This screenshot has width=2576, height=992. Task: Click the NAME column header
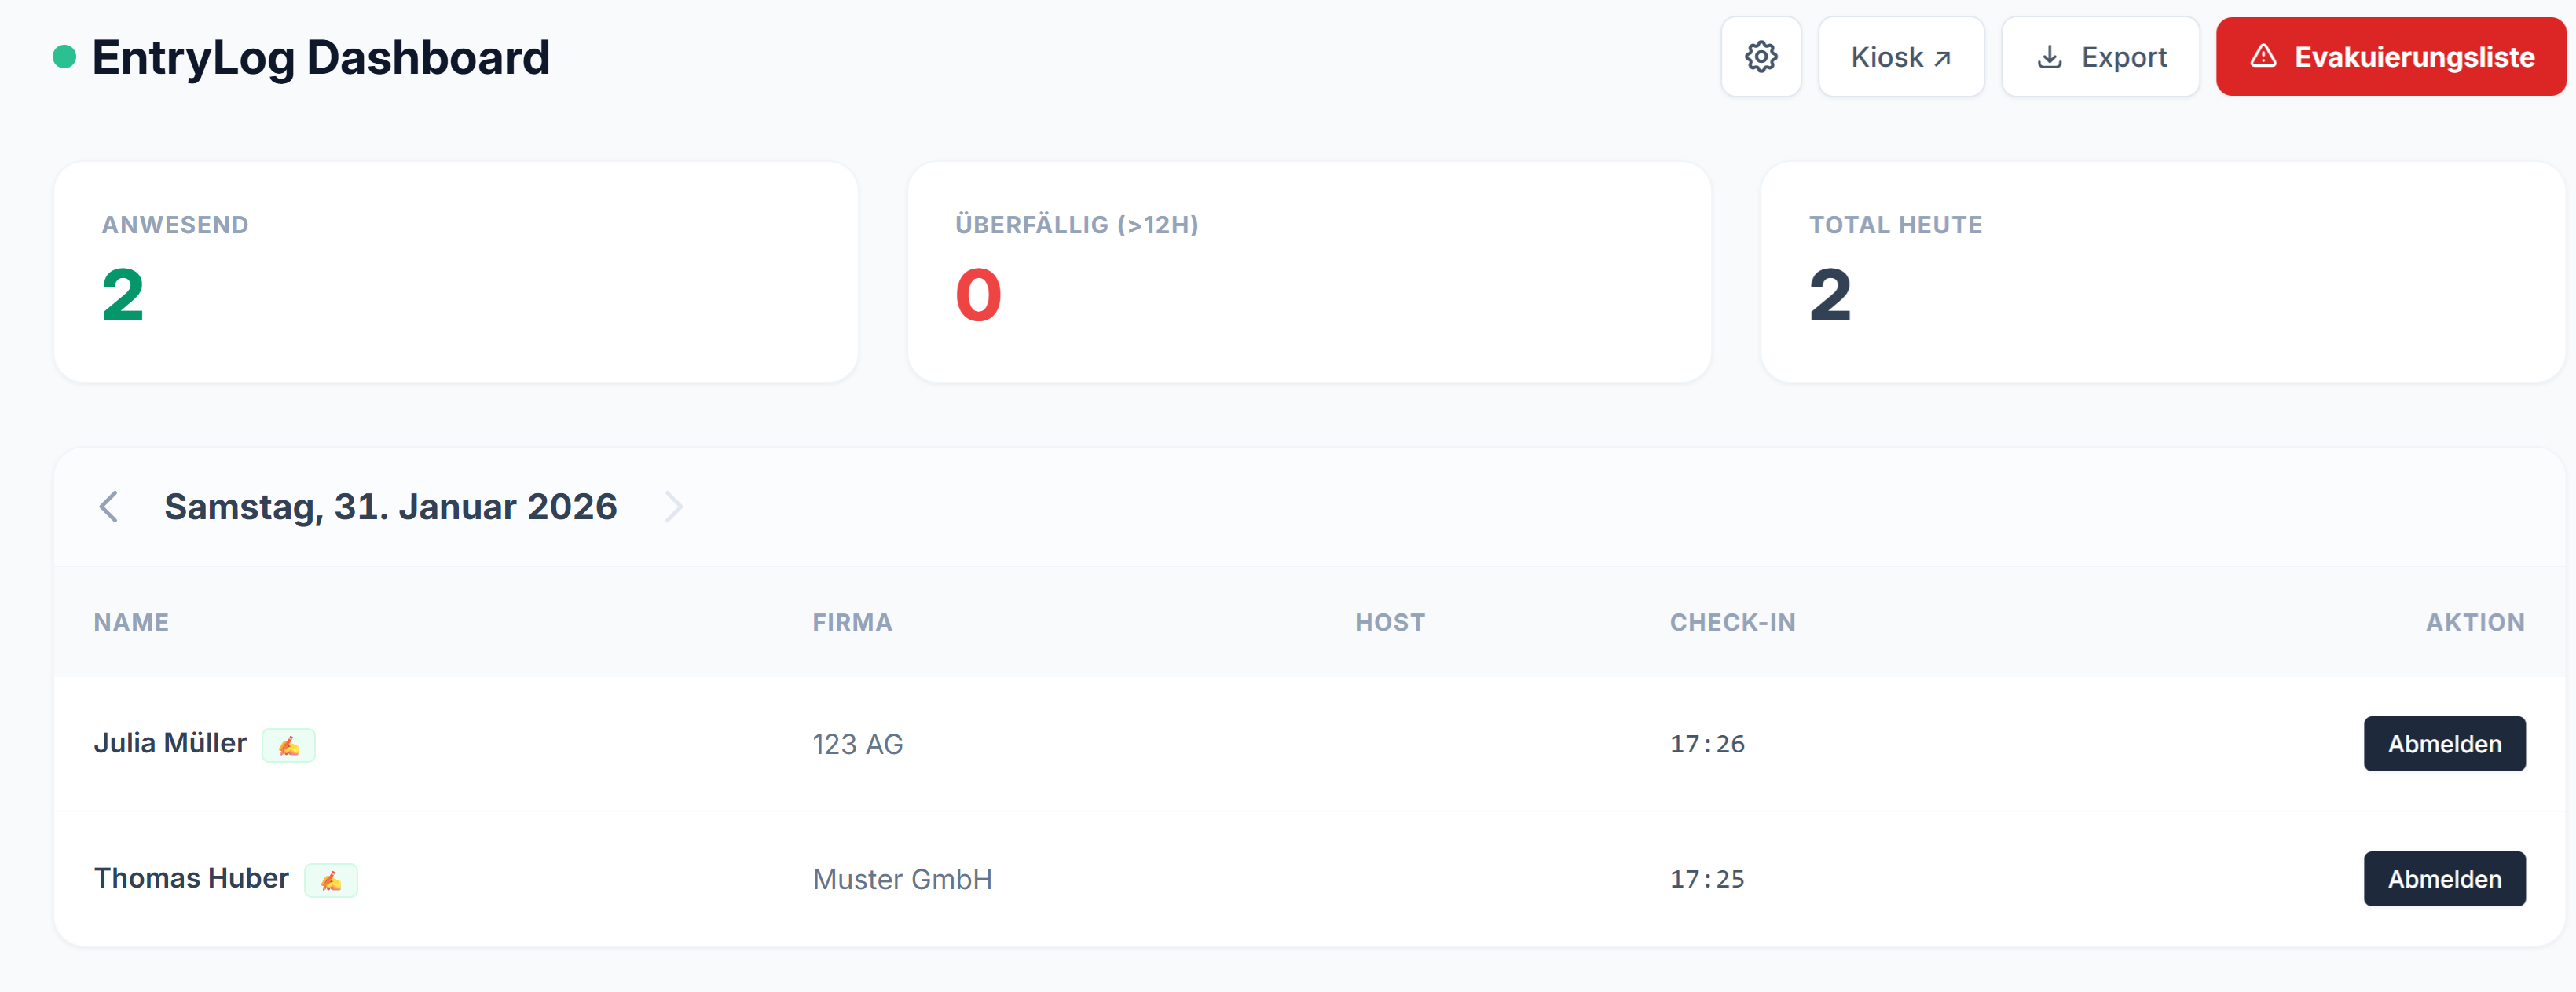tap(131, 622)
